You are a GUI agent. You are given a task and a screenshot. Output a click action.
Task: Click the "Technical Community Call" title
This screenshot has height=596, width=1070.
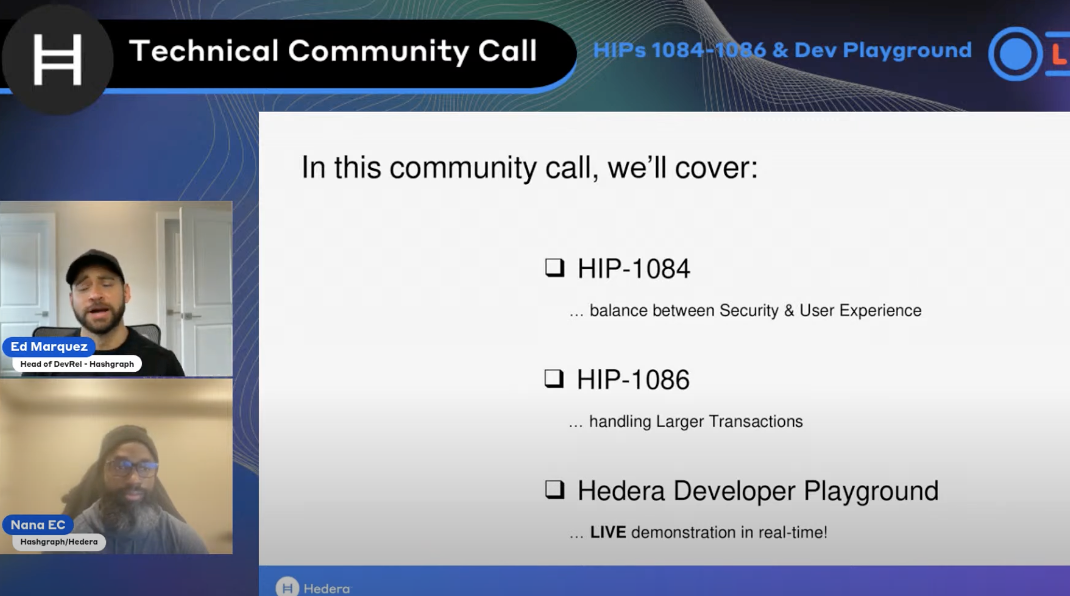pos(333,51)
